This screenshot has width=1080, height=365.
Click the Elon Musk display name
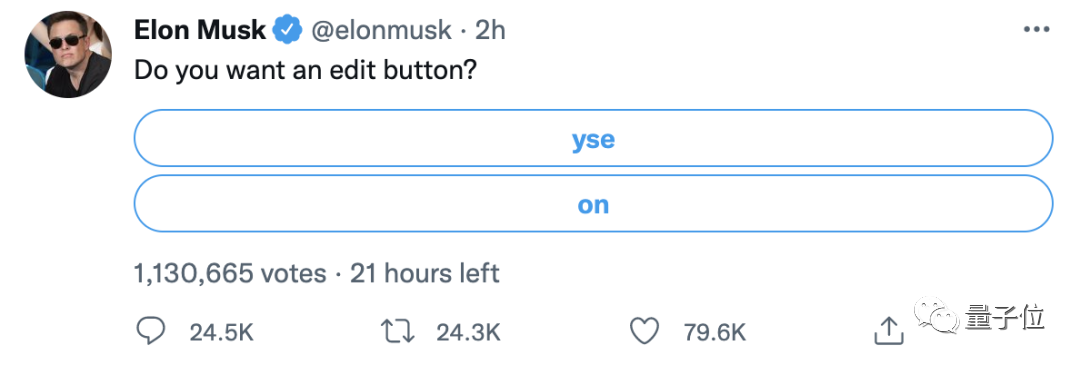pyautogui.click(x=200, y=30)
